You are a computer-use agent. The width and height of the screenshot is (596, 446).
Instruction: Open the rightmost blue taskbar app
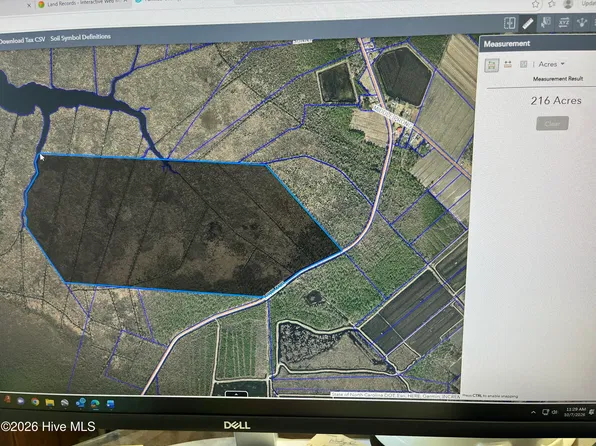pyautogui.click(x=110, y=404)
